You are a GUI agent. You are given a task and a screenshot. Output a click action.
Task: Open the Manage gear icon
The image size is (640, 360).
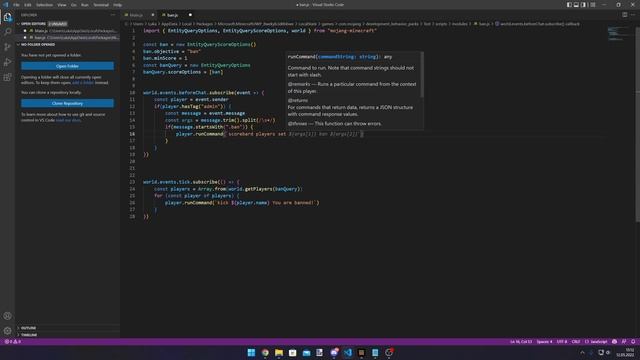coord(7,331)
